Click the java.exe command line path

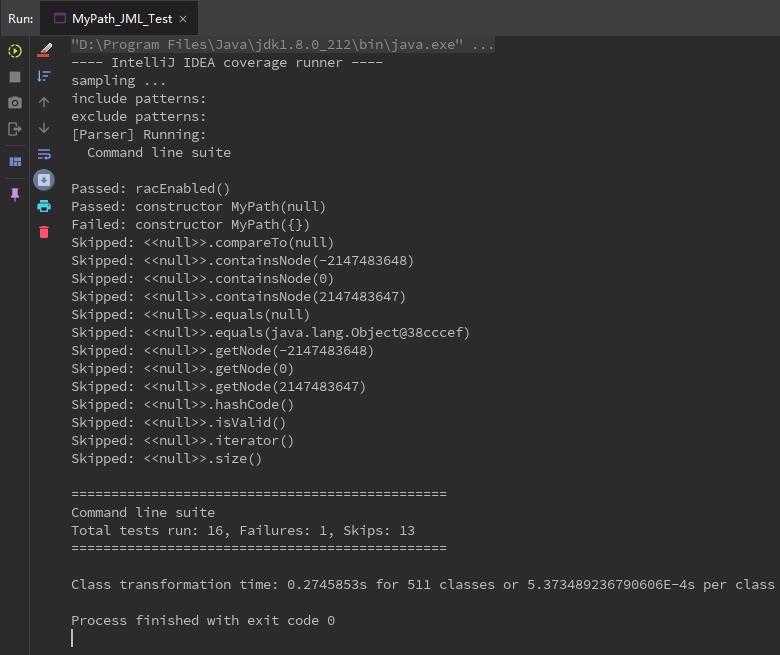pos(282,45)
